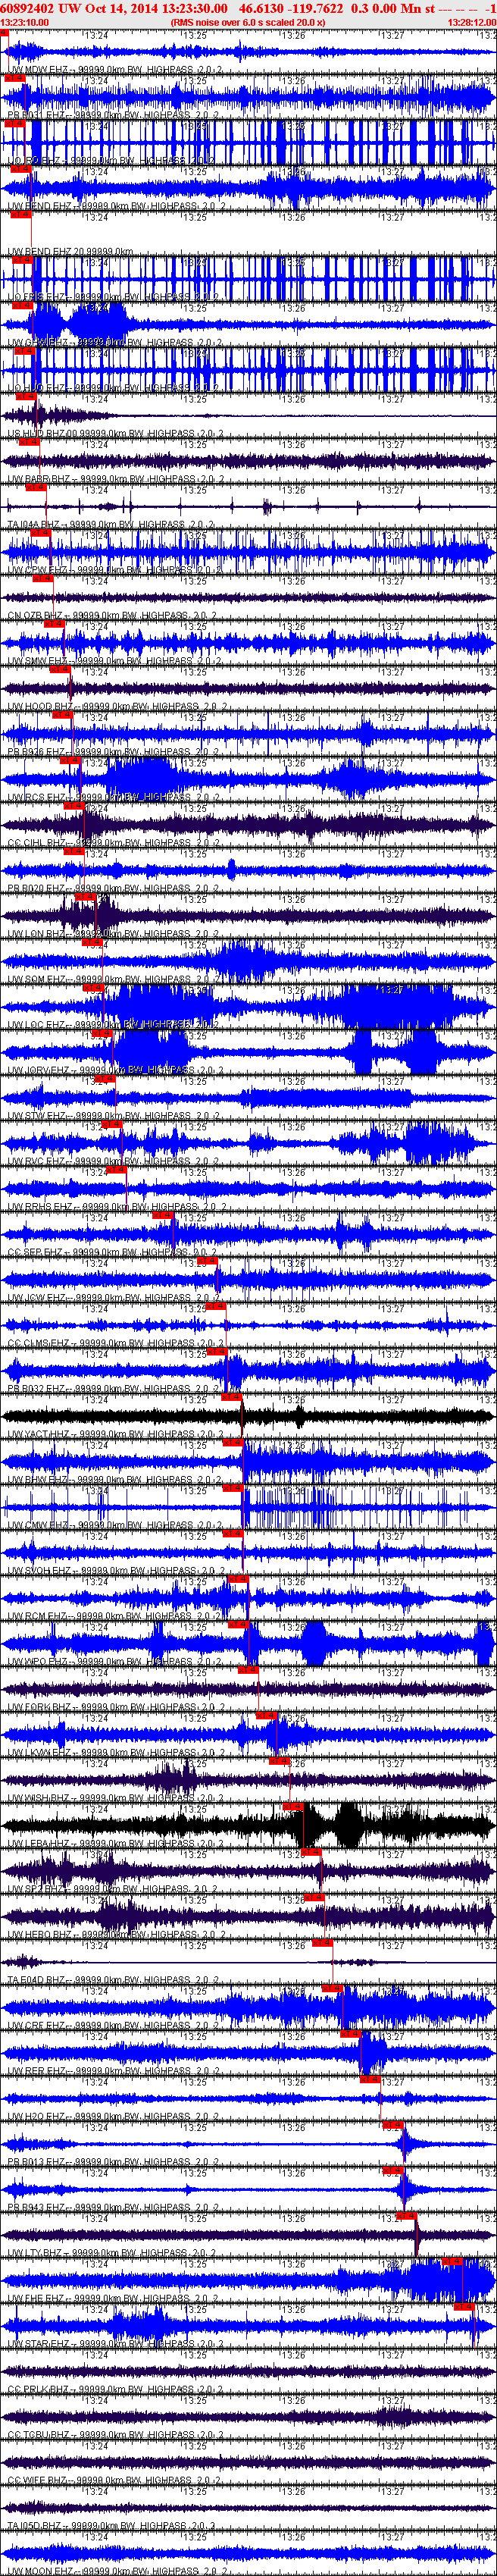The width and height of the screenshot is (497, 2576).
Task: Click the red pick marker on the UW YACT HHZ trace
Action: (231, 1398)
